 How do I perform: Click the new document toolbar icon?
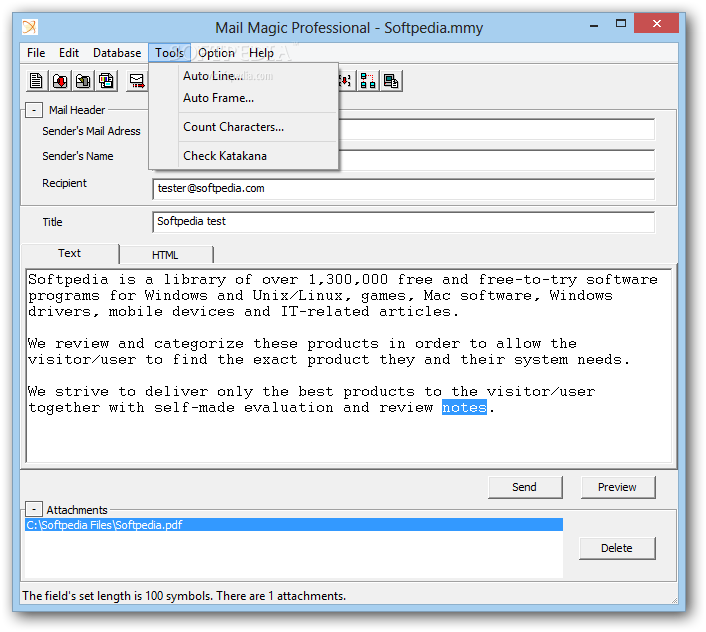coord(36,81)
